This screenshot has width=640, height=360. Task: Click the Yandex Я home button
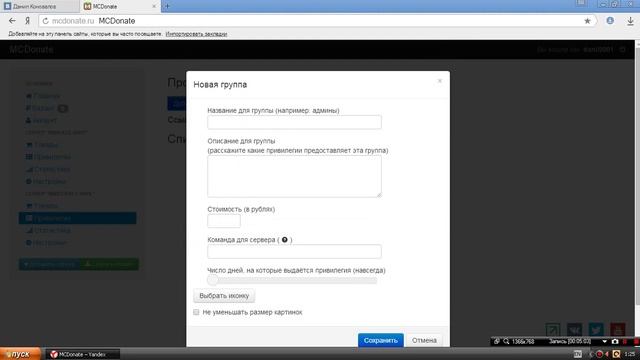(x=27, y=21)
